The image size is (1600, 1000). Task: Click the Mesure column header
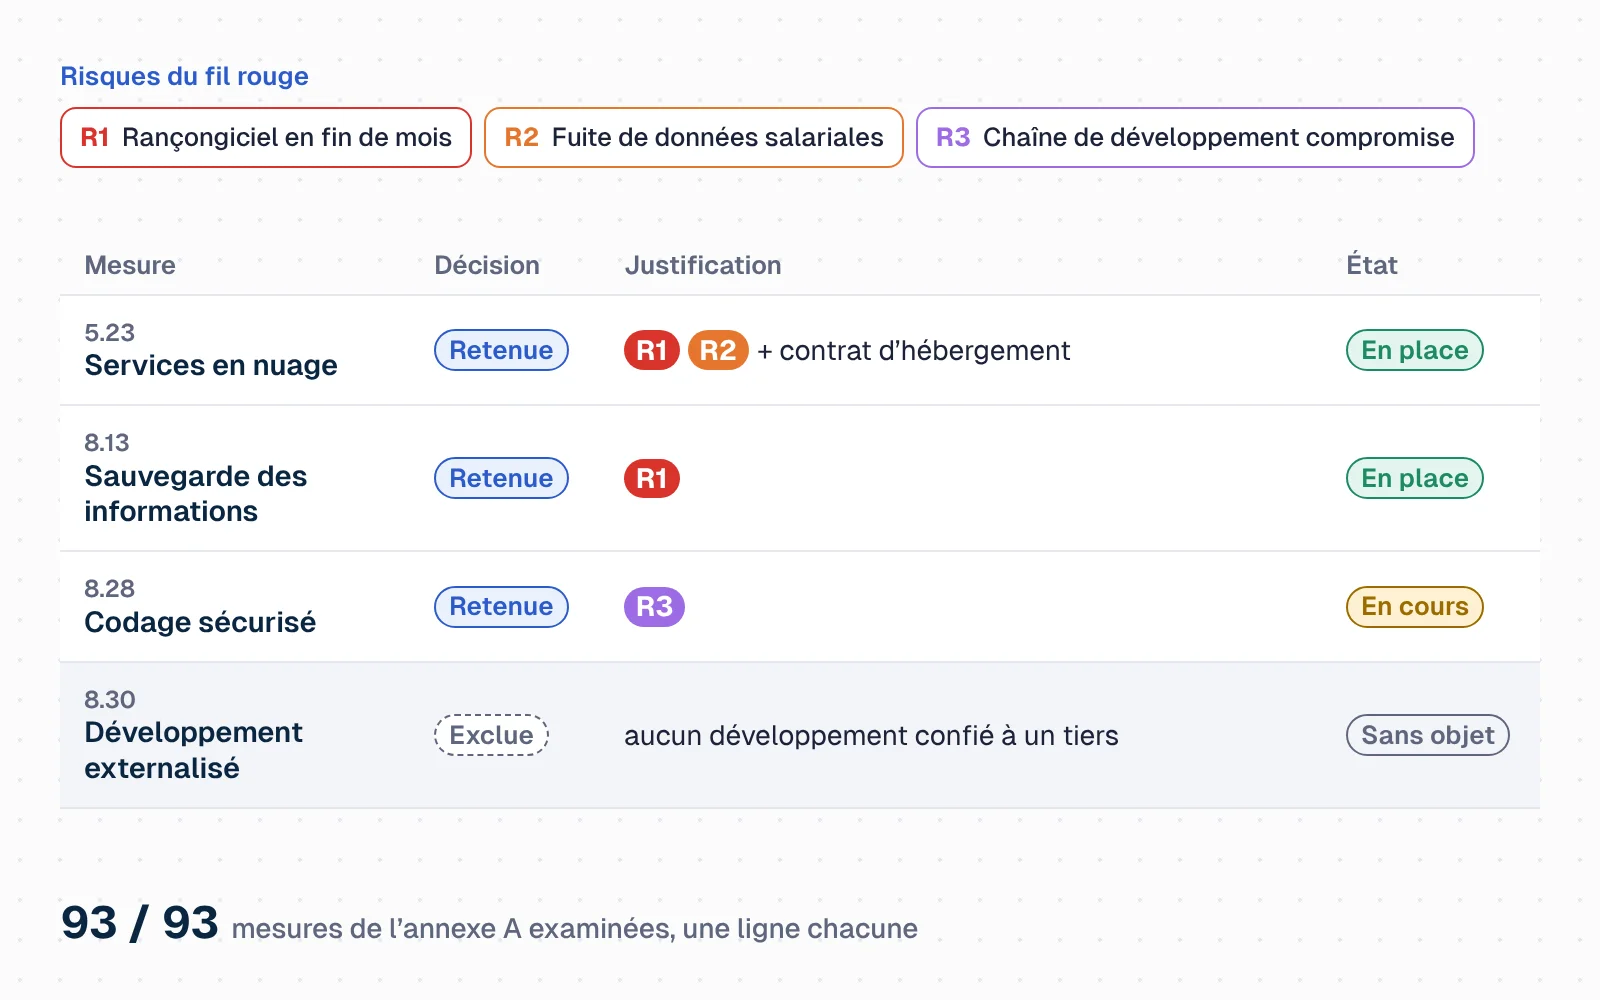pos(130,265)
